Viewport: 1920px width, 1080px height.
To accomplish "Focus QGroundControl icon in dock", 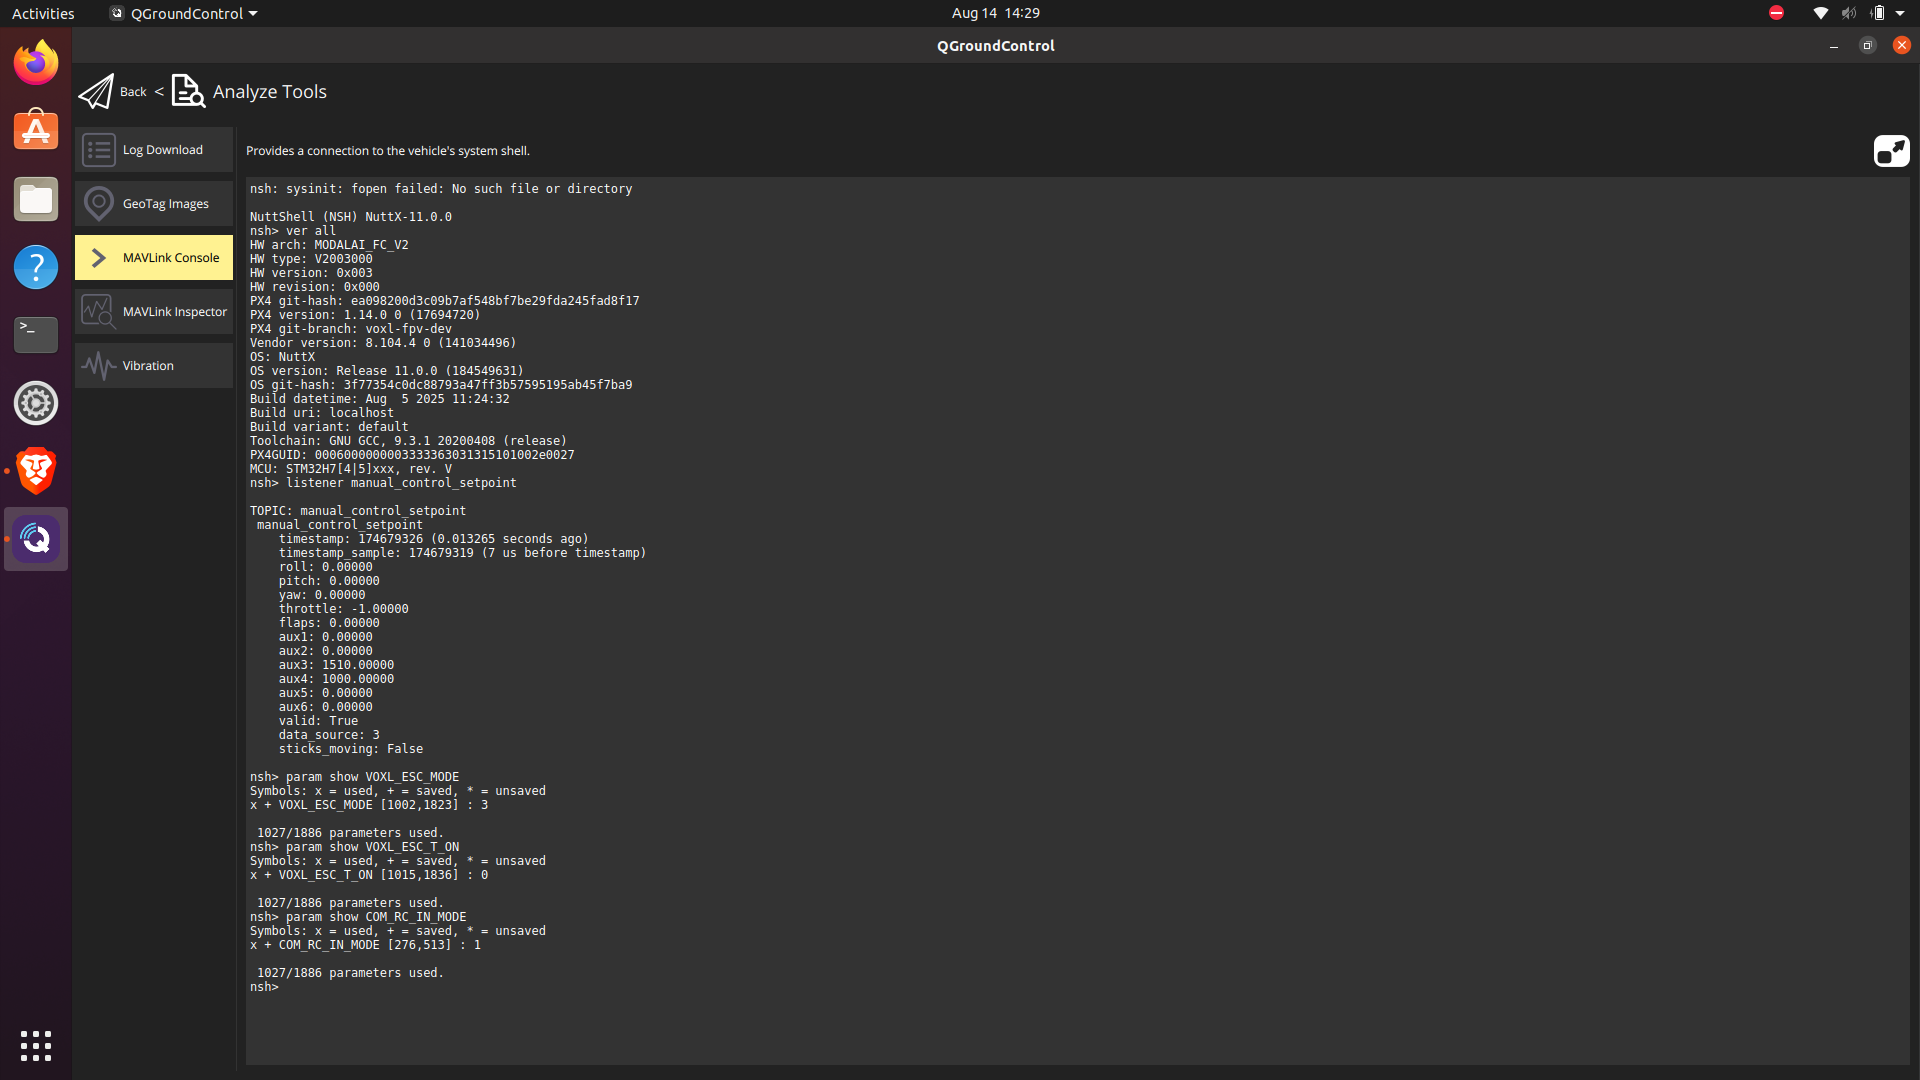I will [x=36, y=539].
